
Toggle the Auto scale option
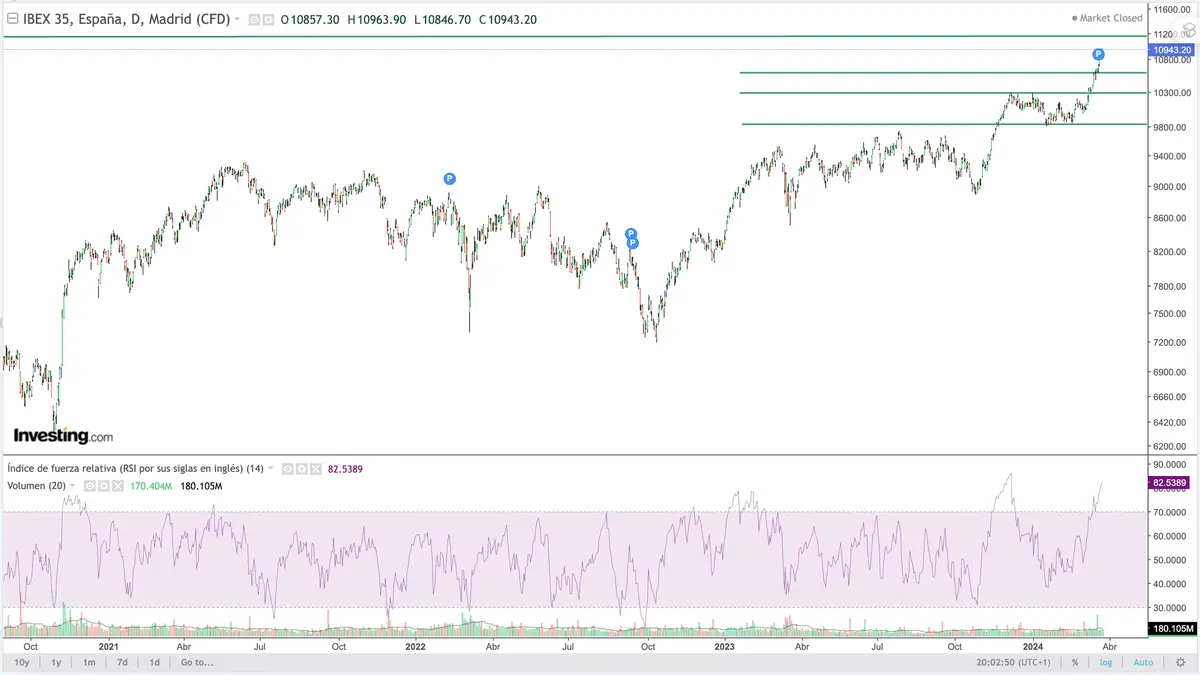1143,662
